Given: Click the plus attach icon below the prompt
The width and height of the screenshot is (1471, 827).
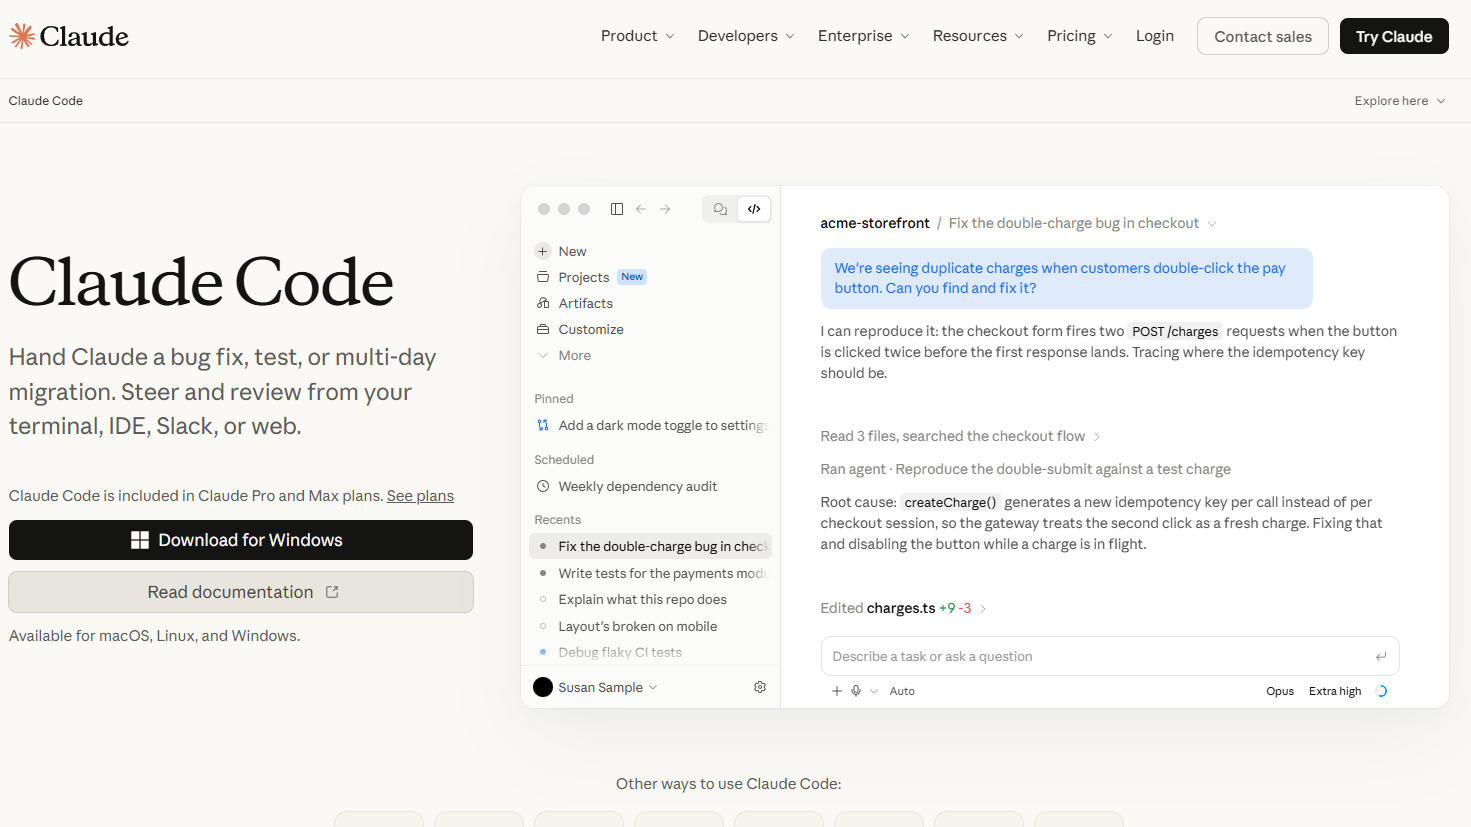Looking at the screenshot, I should pos(837,691).
